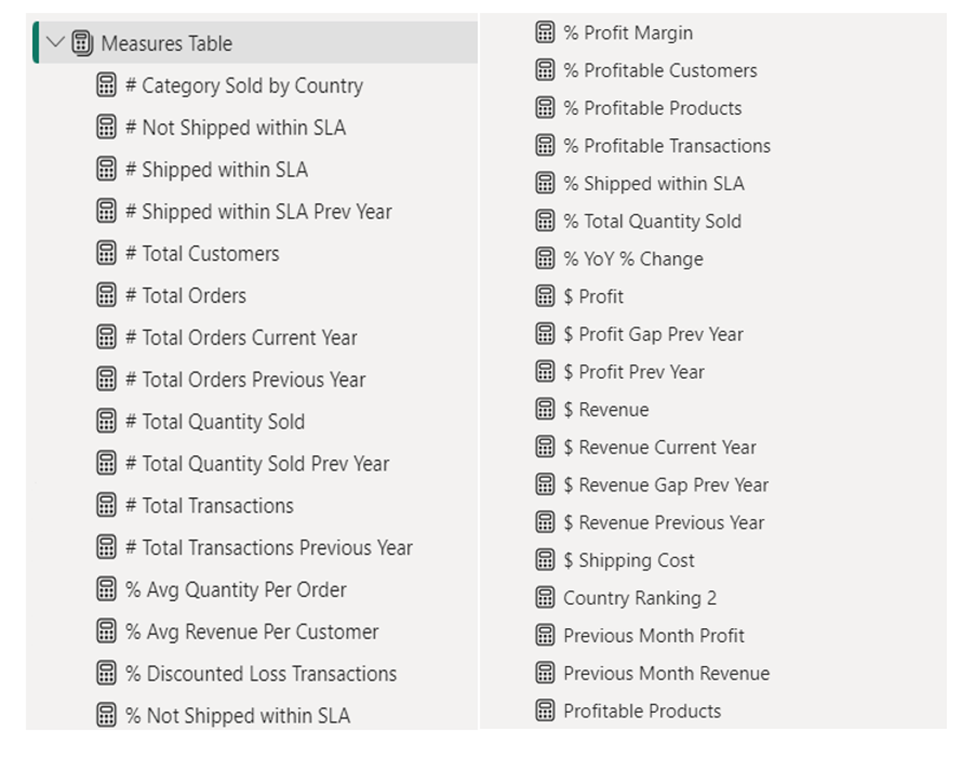Image resolution: width=975 pixels, height=757 pixels.
Task: Click the measure icon next to $ Profit
Action: [545, 296]
